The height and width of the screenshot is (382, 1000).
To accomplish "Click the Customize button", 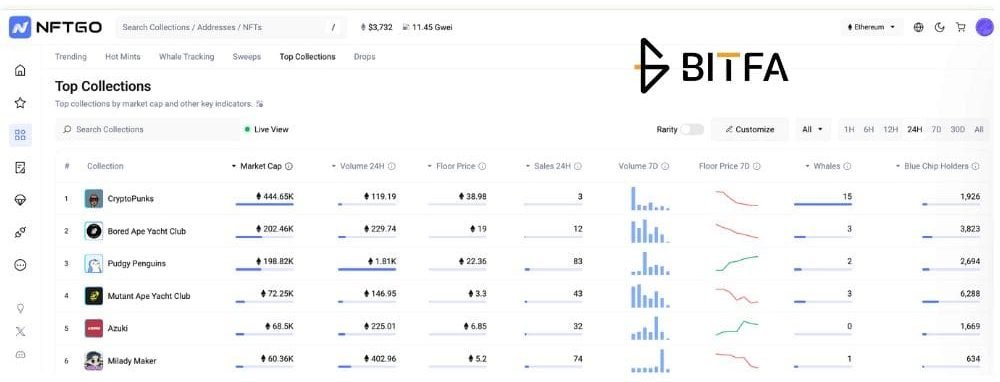I will click(749, 129).
